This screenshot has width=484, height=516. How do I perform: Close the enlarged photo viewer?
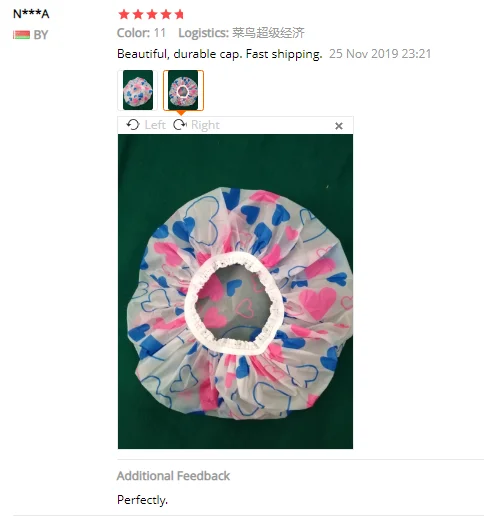(x=339, y=126)
